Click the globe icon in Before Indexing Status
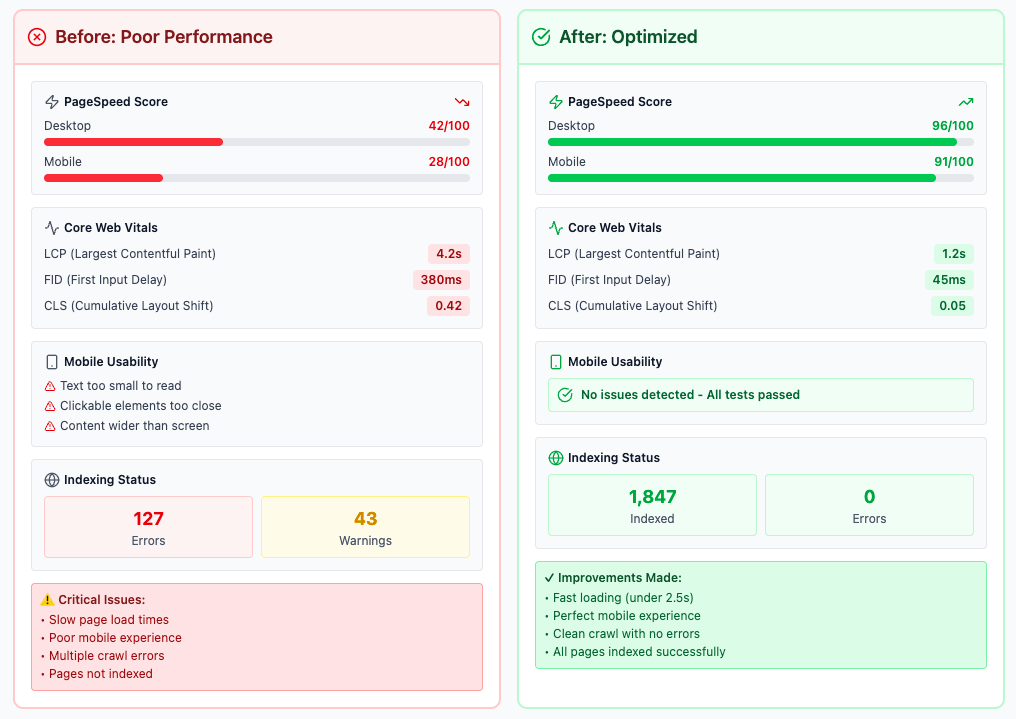The image size is (1016, 719). point(52,480)
